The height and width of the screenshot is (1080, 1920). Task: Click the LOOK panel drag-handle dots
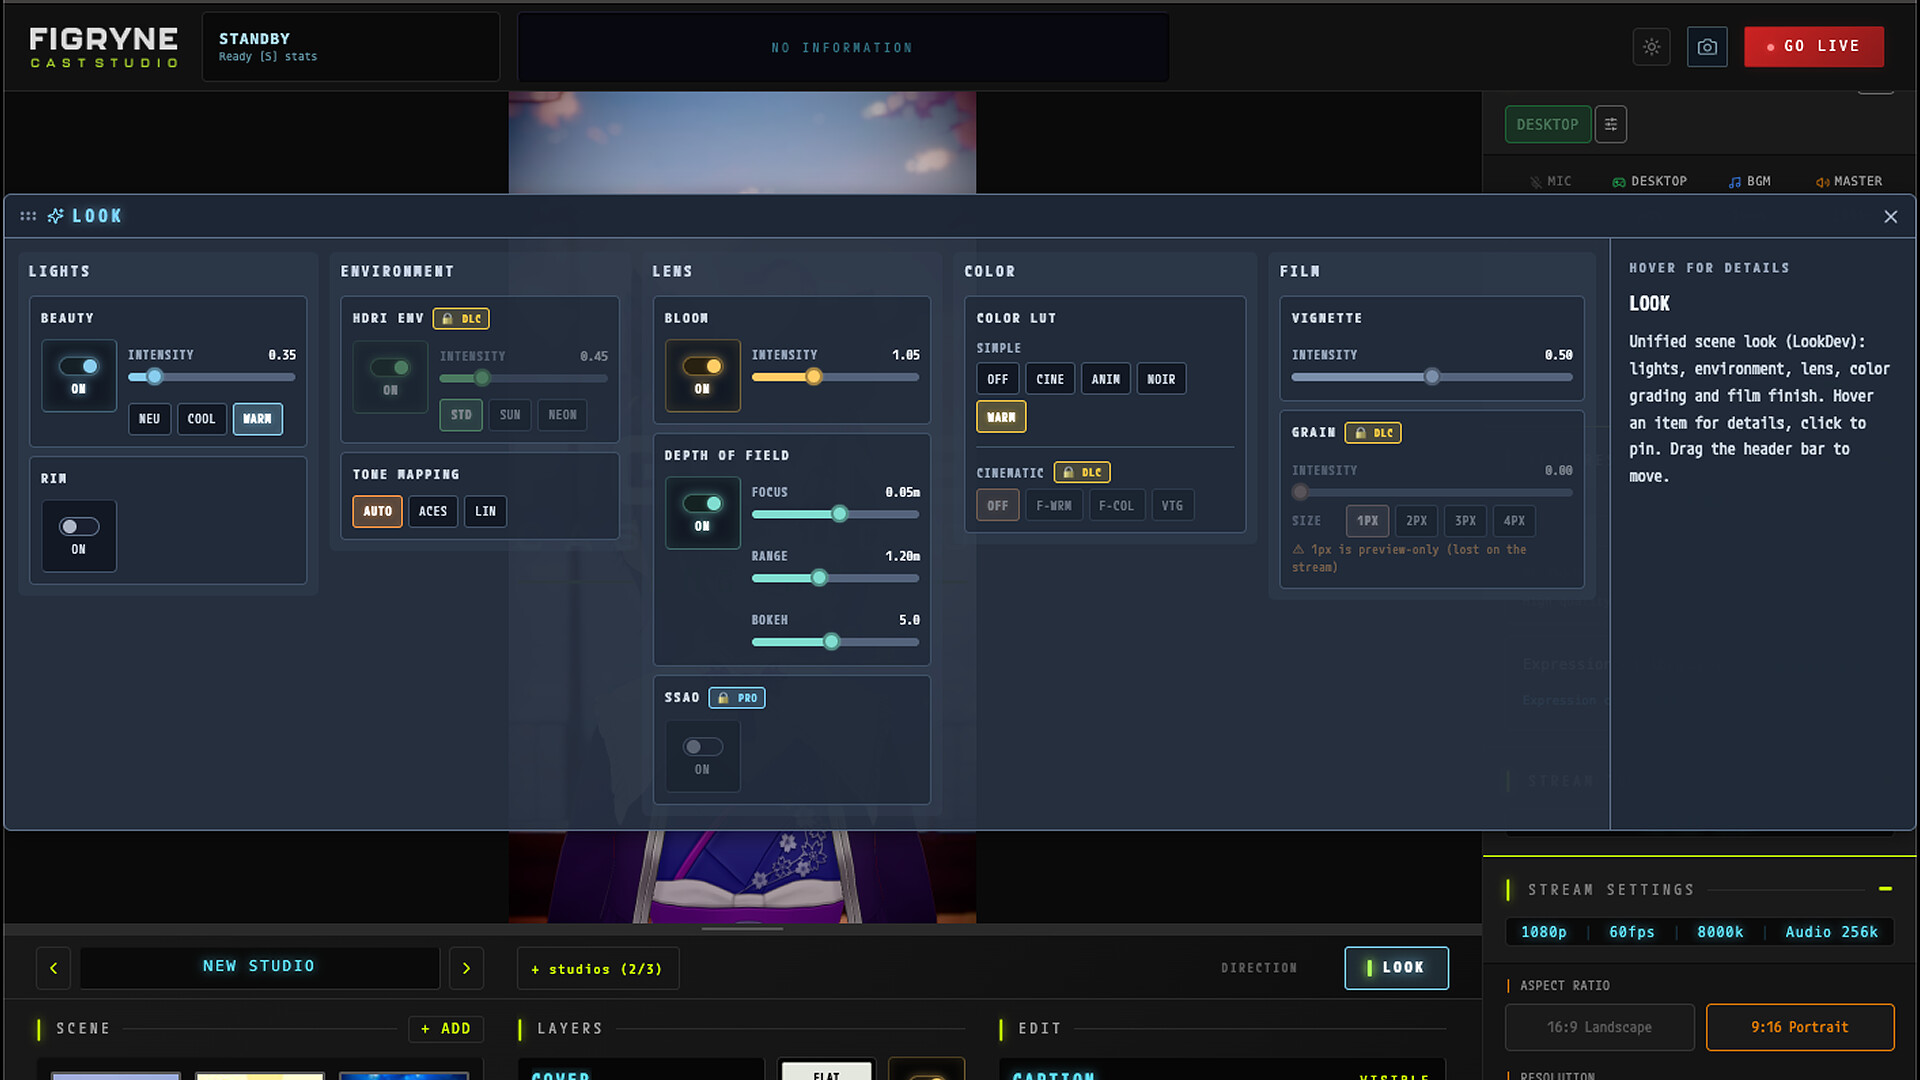[28, 216]
